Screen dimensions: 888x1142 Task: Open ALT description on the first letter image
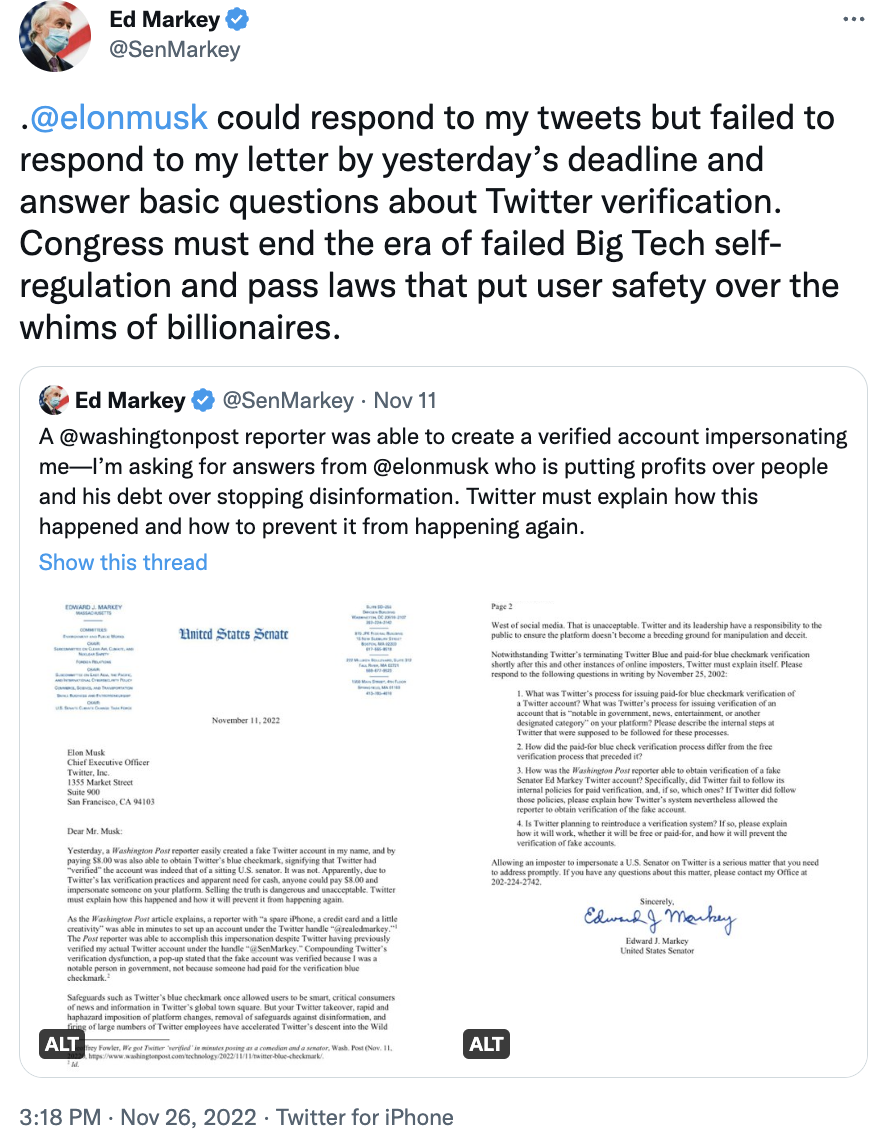[61, 1044]
